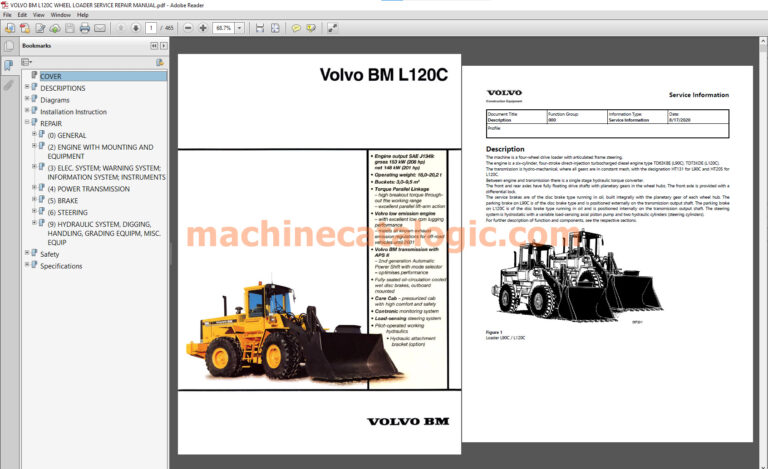
Task: Click the page number input field
Action: click(x=151, y=28)
